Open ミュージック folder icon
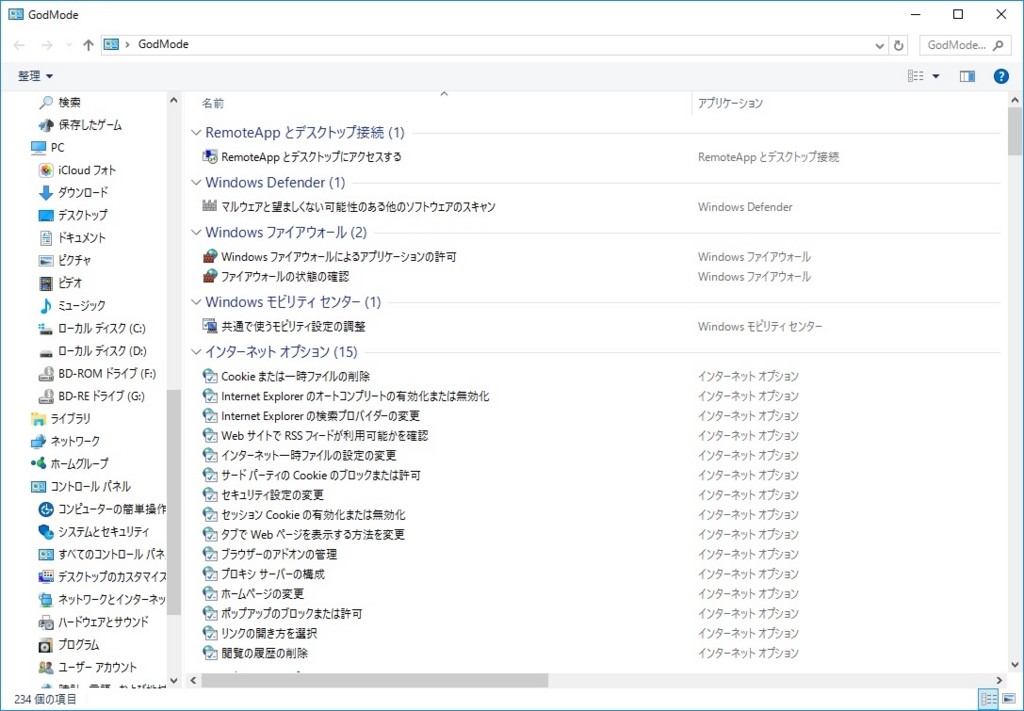Image resolution: width=1024 pixels, height=711 pixels. tap(46, 306)
